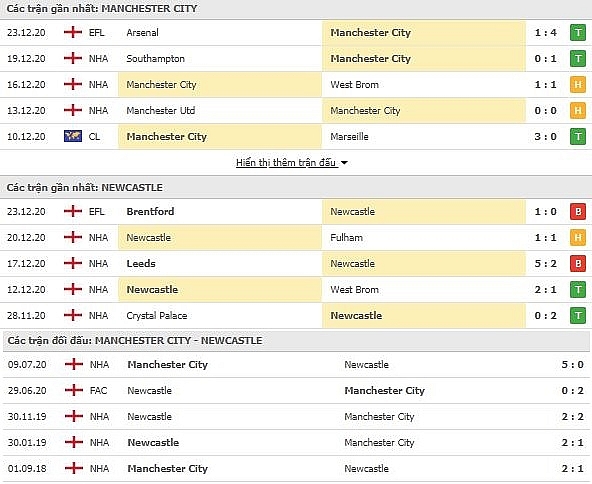Click the dropdown arrow next to 'Hiển thị thêm trận đấu'

coord(344,163)
